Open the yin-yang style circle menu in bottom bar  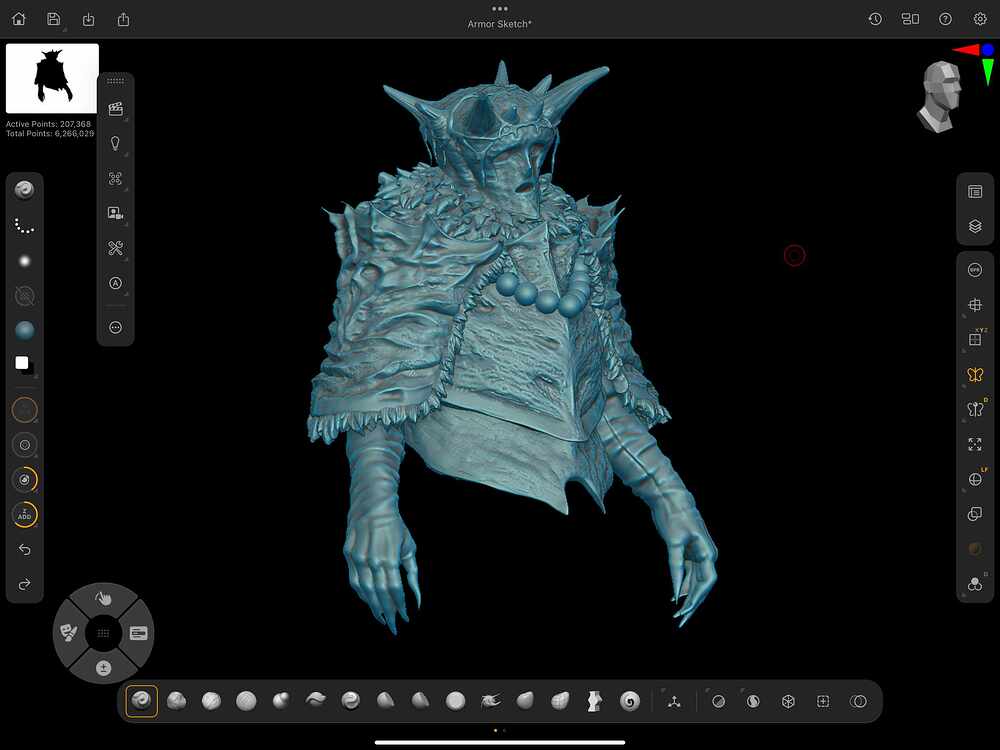pyautogui.click(x=753, y=702)
